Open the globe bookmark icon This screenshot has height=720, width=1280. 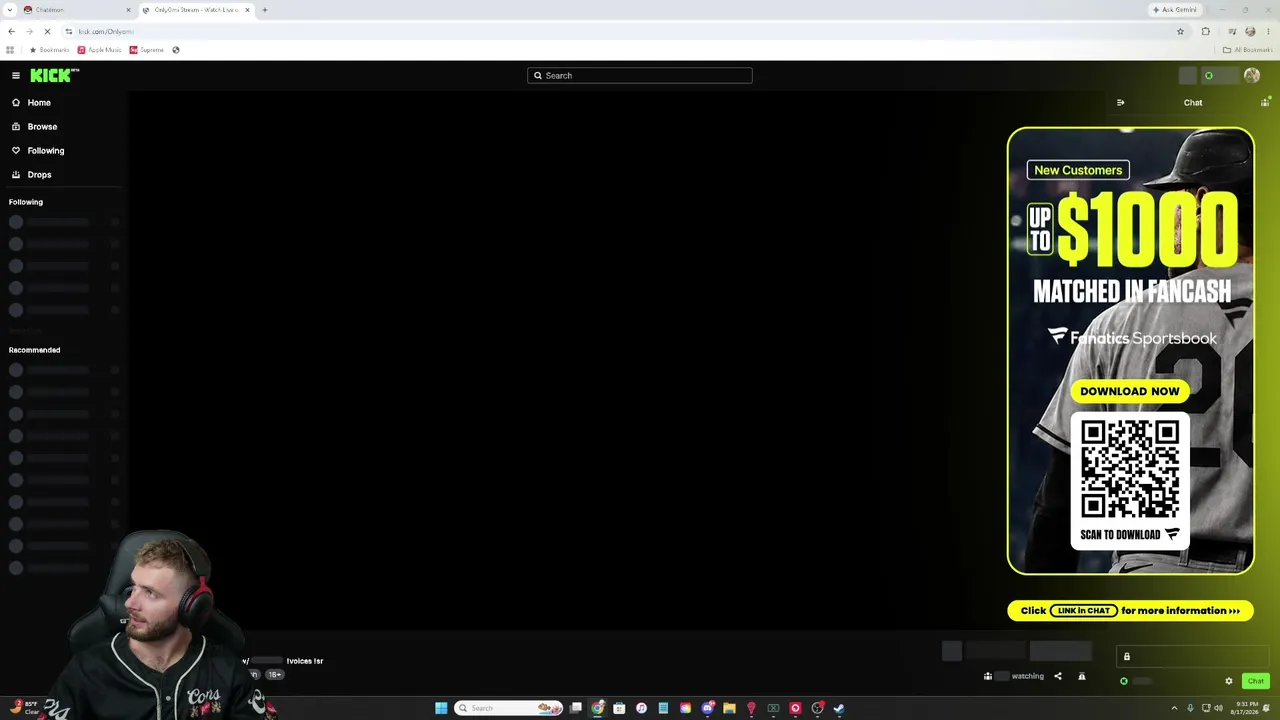[x=176, y=50]
